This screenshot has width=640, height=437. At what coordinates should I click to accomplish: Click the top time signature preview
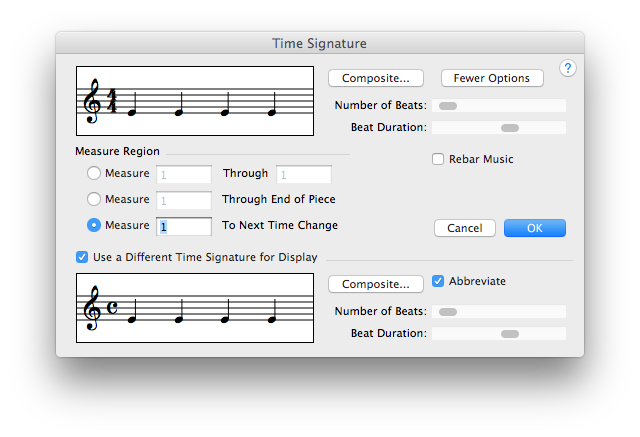[196, 101]
